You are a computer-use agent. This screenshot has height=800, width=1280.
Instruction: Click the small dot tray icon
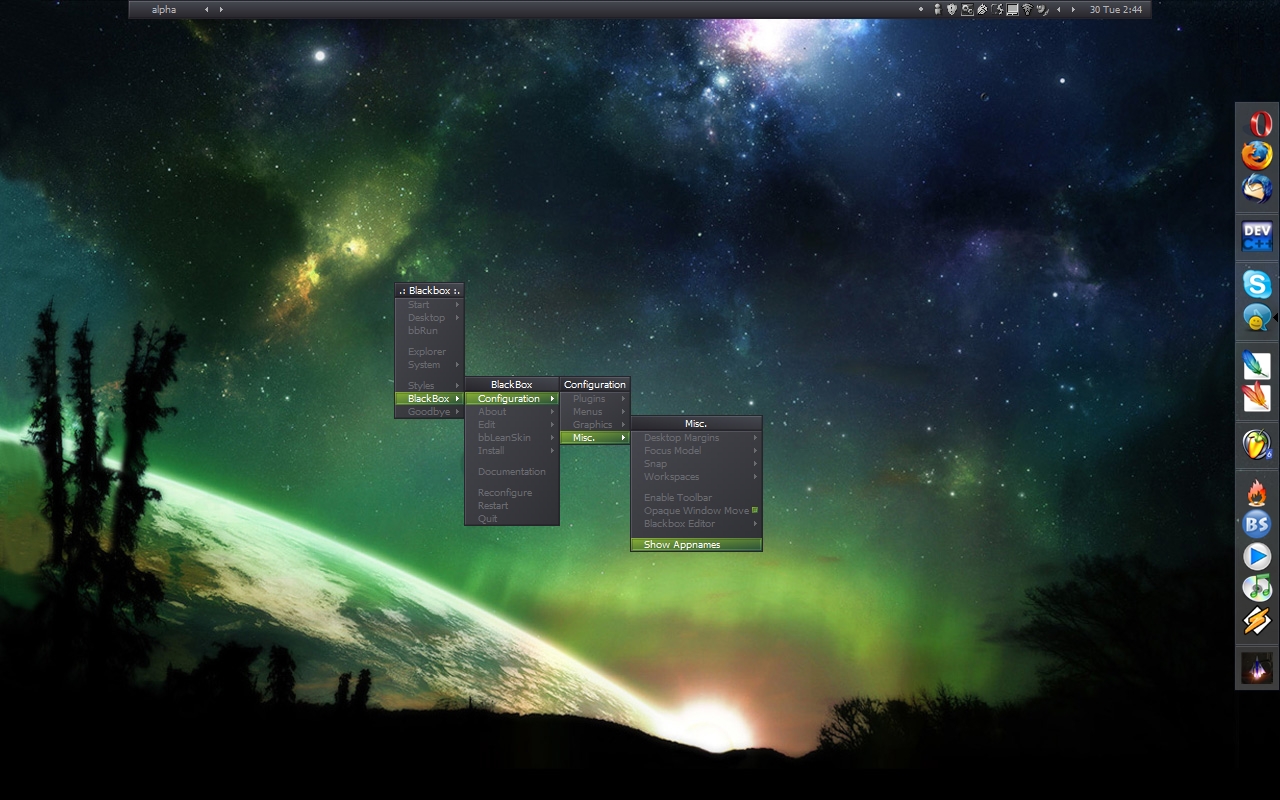pos(921,9)
